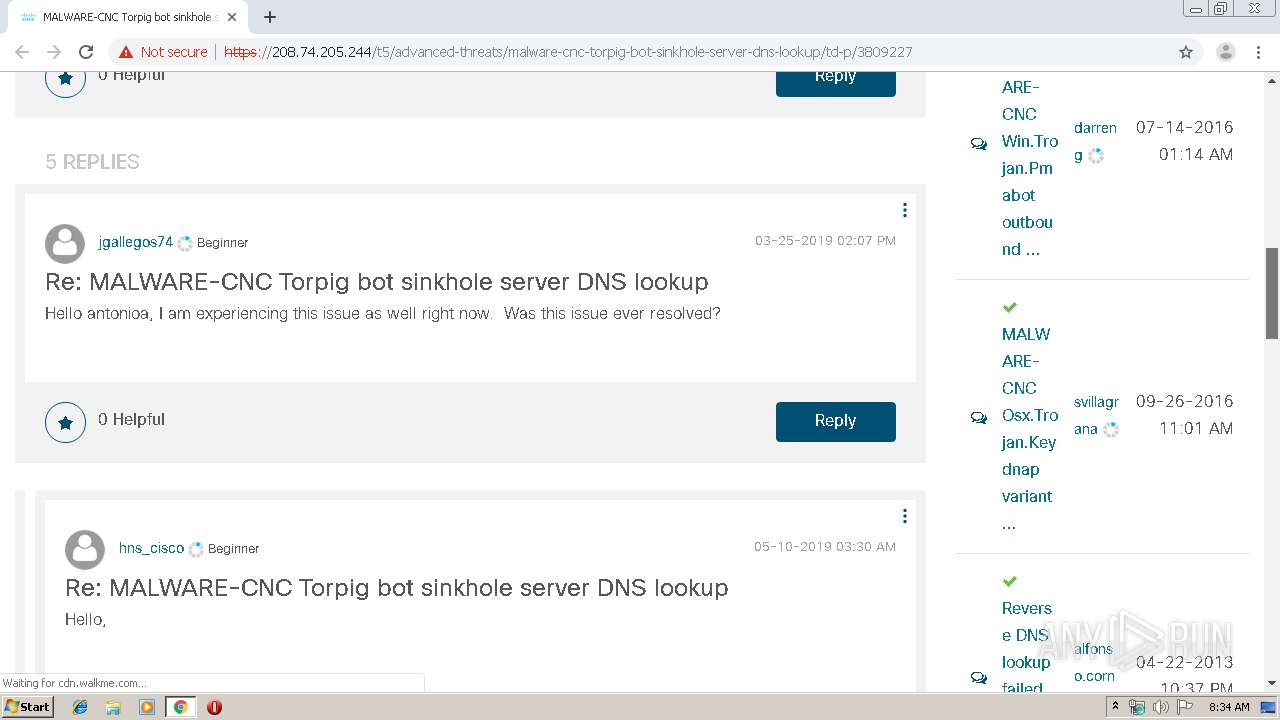Viewport: 1280px width, 720px height.
Task: Click the browser Back arrow
Action: point(22,52)
